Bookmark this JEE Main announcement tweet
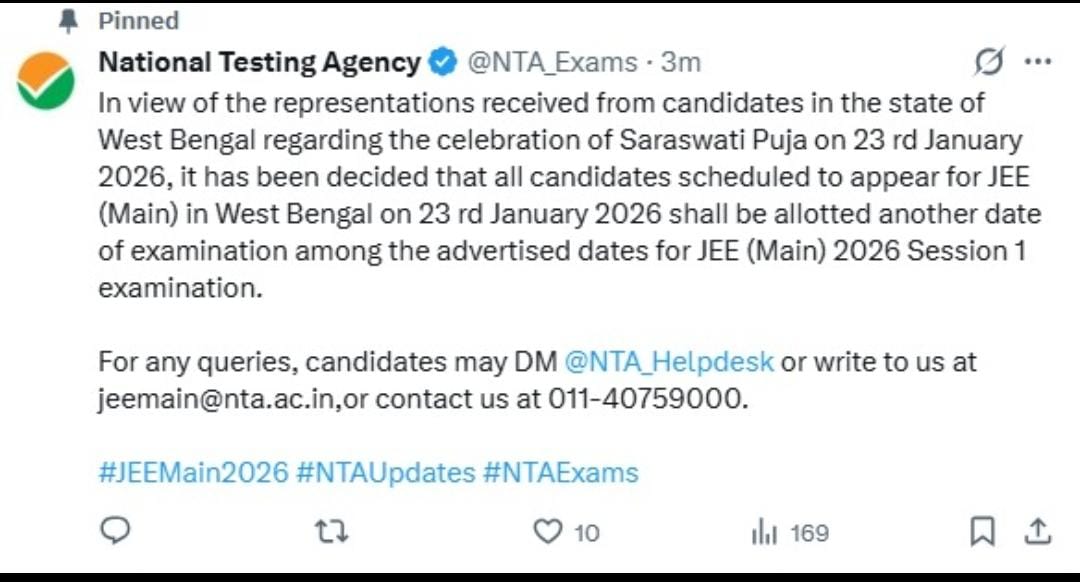Image resolution: width=1080 pixels, height=582 pixels. point(982,531)
